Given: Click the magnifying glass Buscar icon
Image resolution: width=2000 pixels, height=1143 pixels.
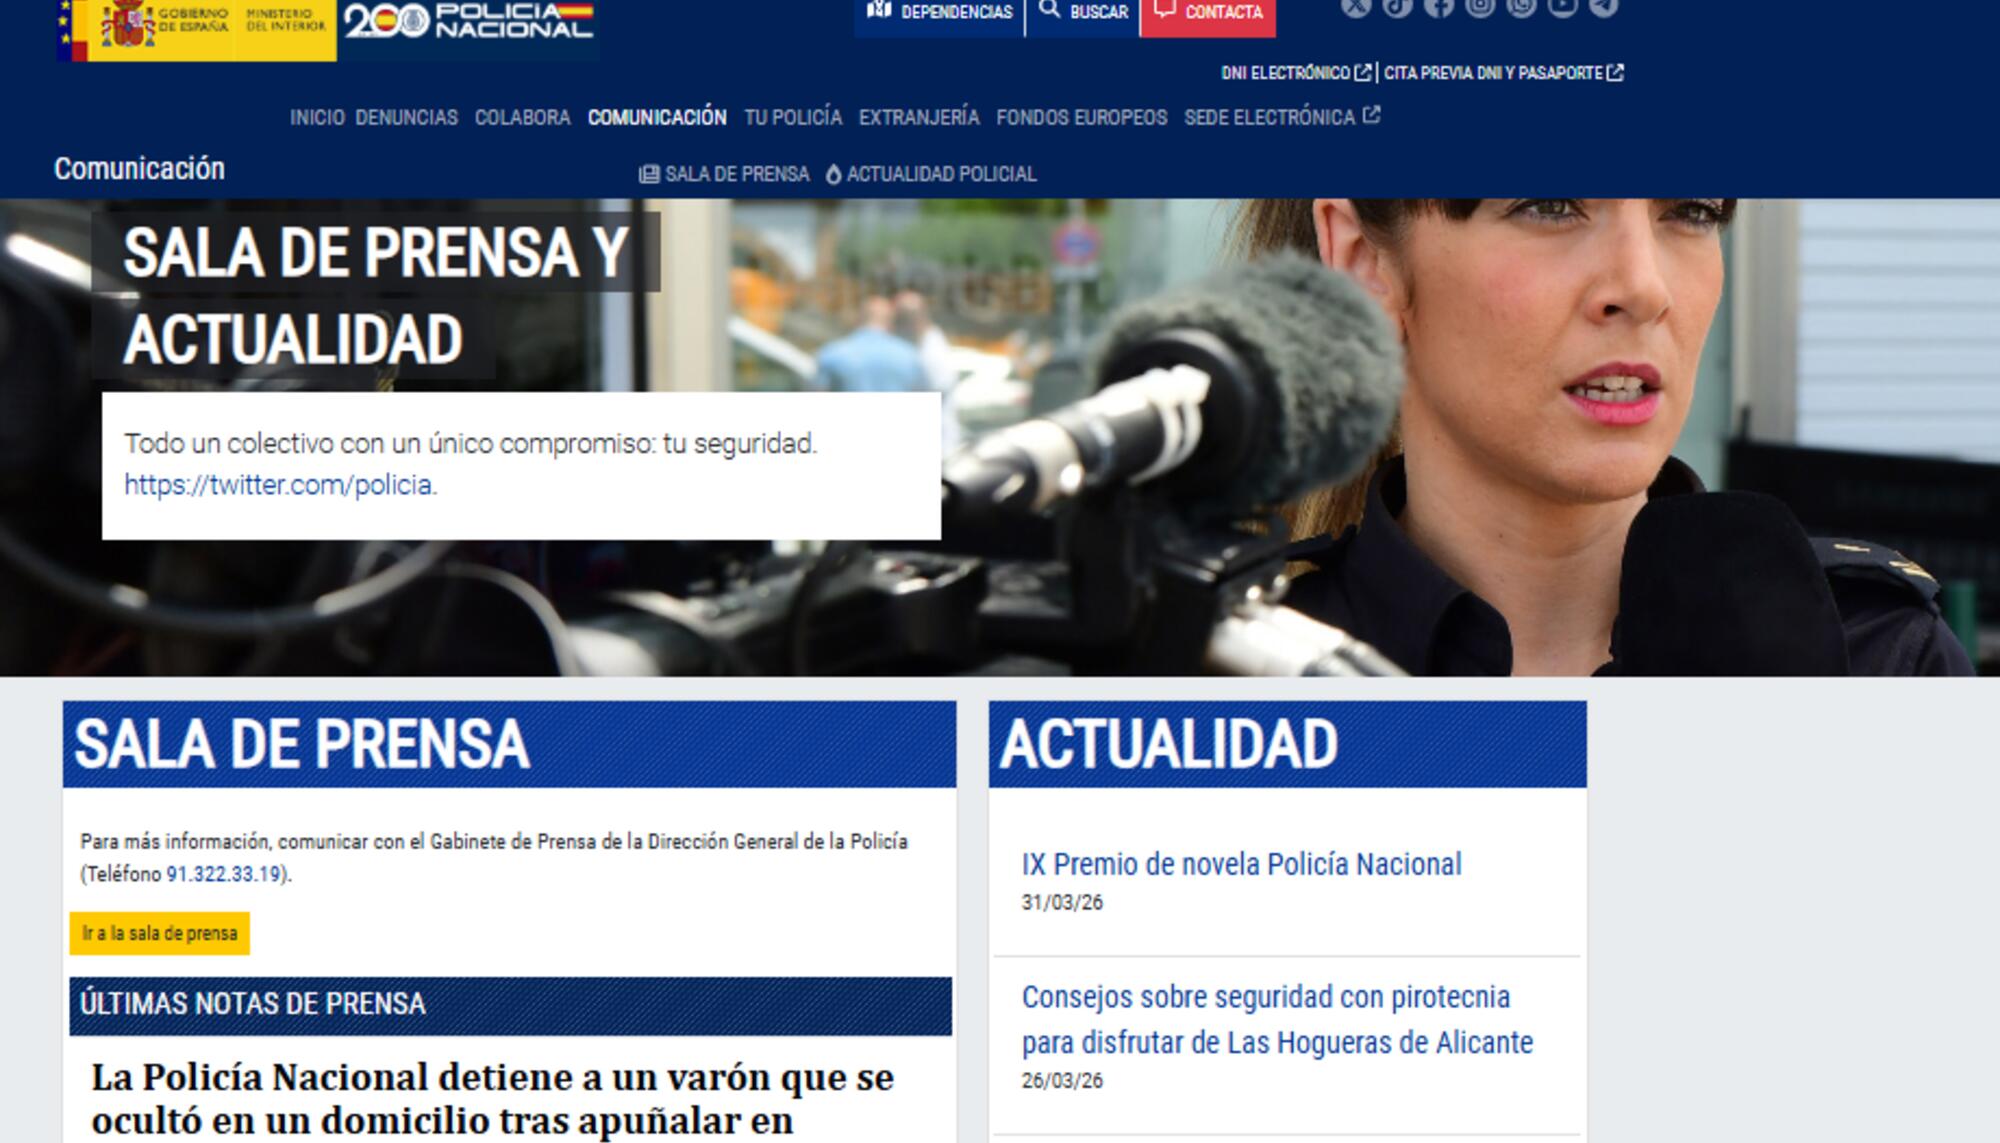Looking at the screenshot, I should tap(1048, 11).
